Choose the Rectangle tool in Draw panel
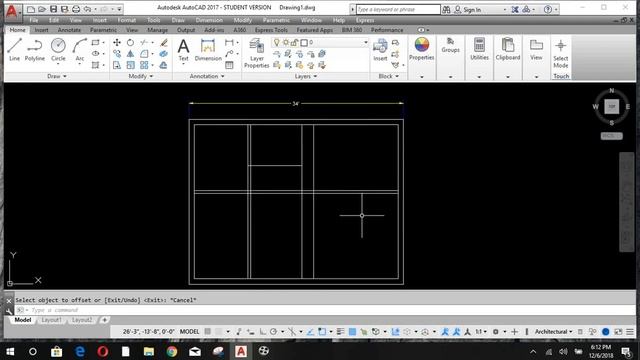This screenshot has height=360, width=640. [x=96, y=42]
